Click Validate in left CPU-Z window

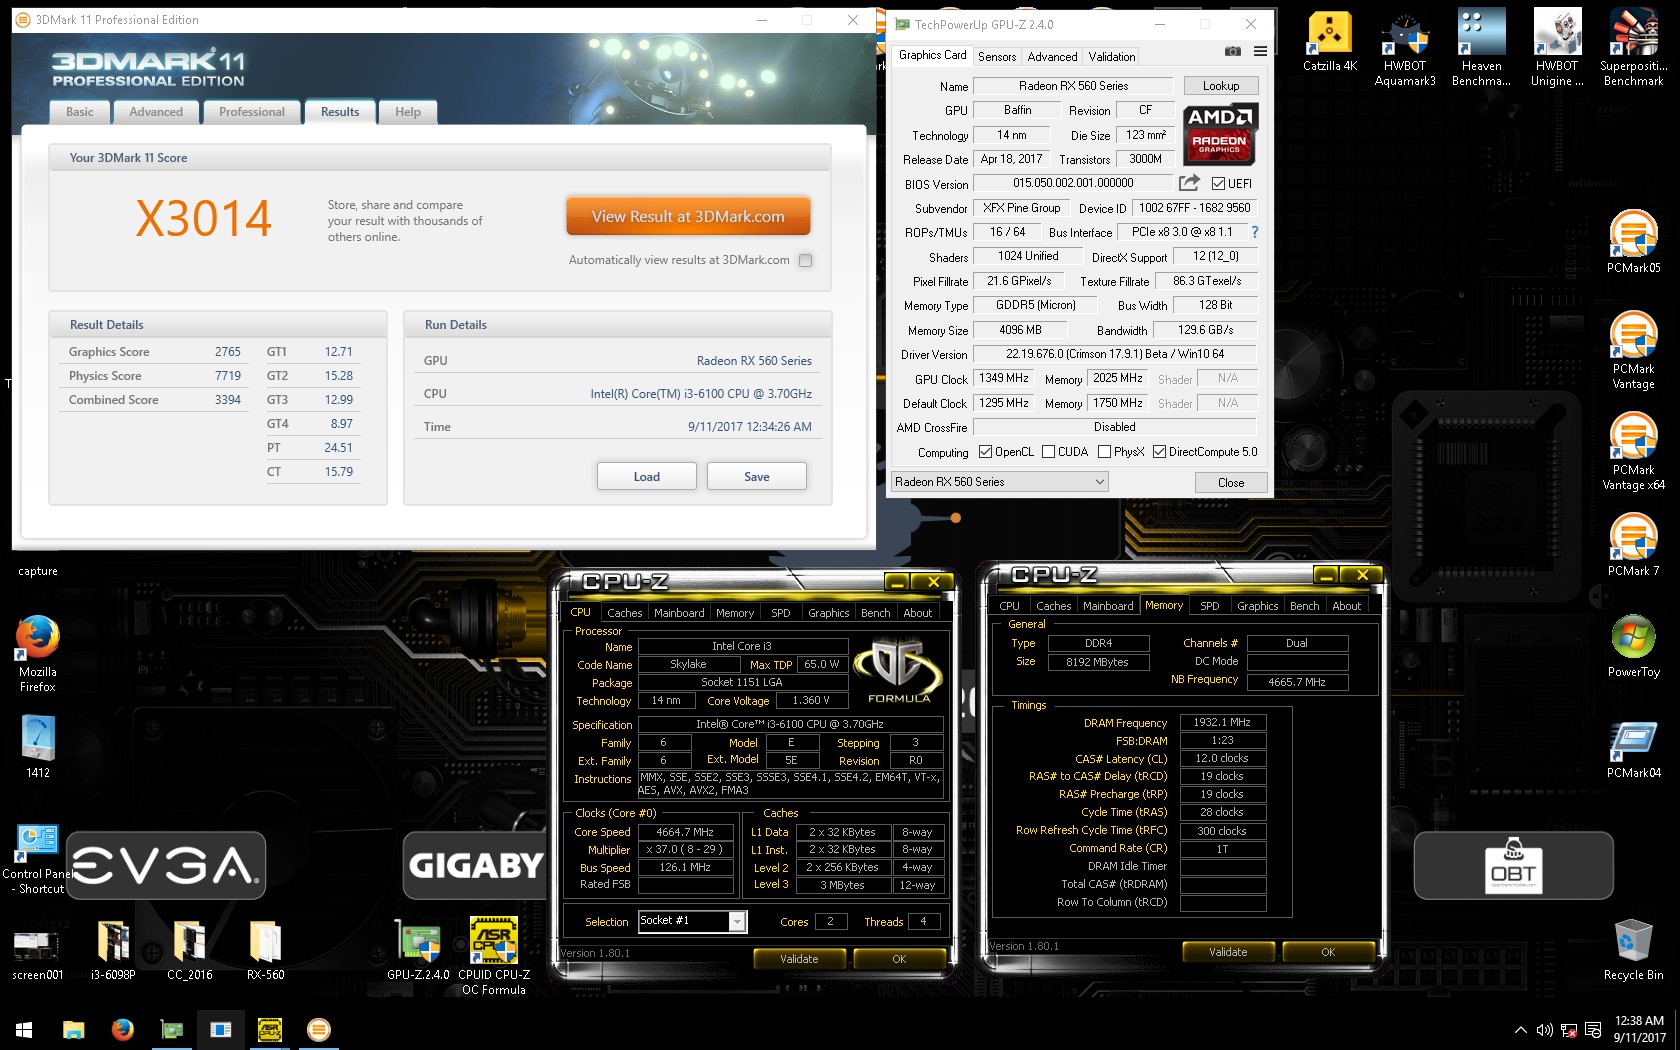pyautogui.click(x=799, y=959)
